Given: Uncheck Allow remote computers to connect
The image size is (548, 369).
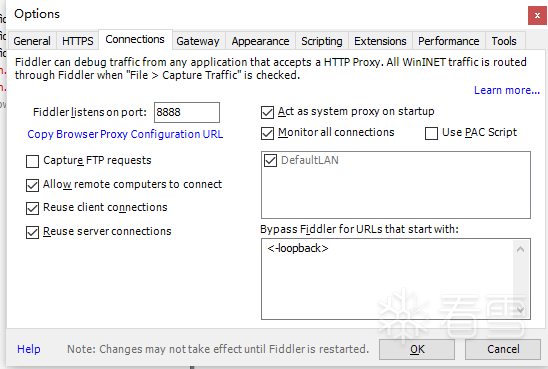Looking at the screenshot, I should (33, 185).
